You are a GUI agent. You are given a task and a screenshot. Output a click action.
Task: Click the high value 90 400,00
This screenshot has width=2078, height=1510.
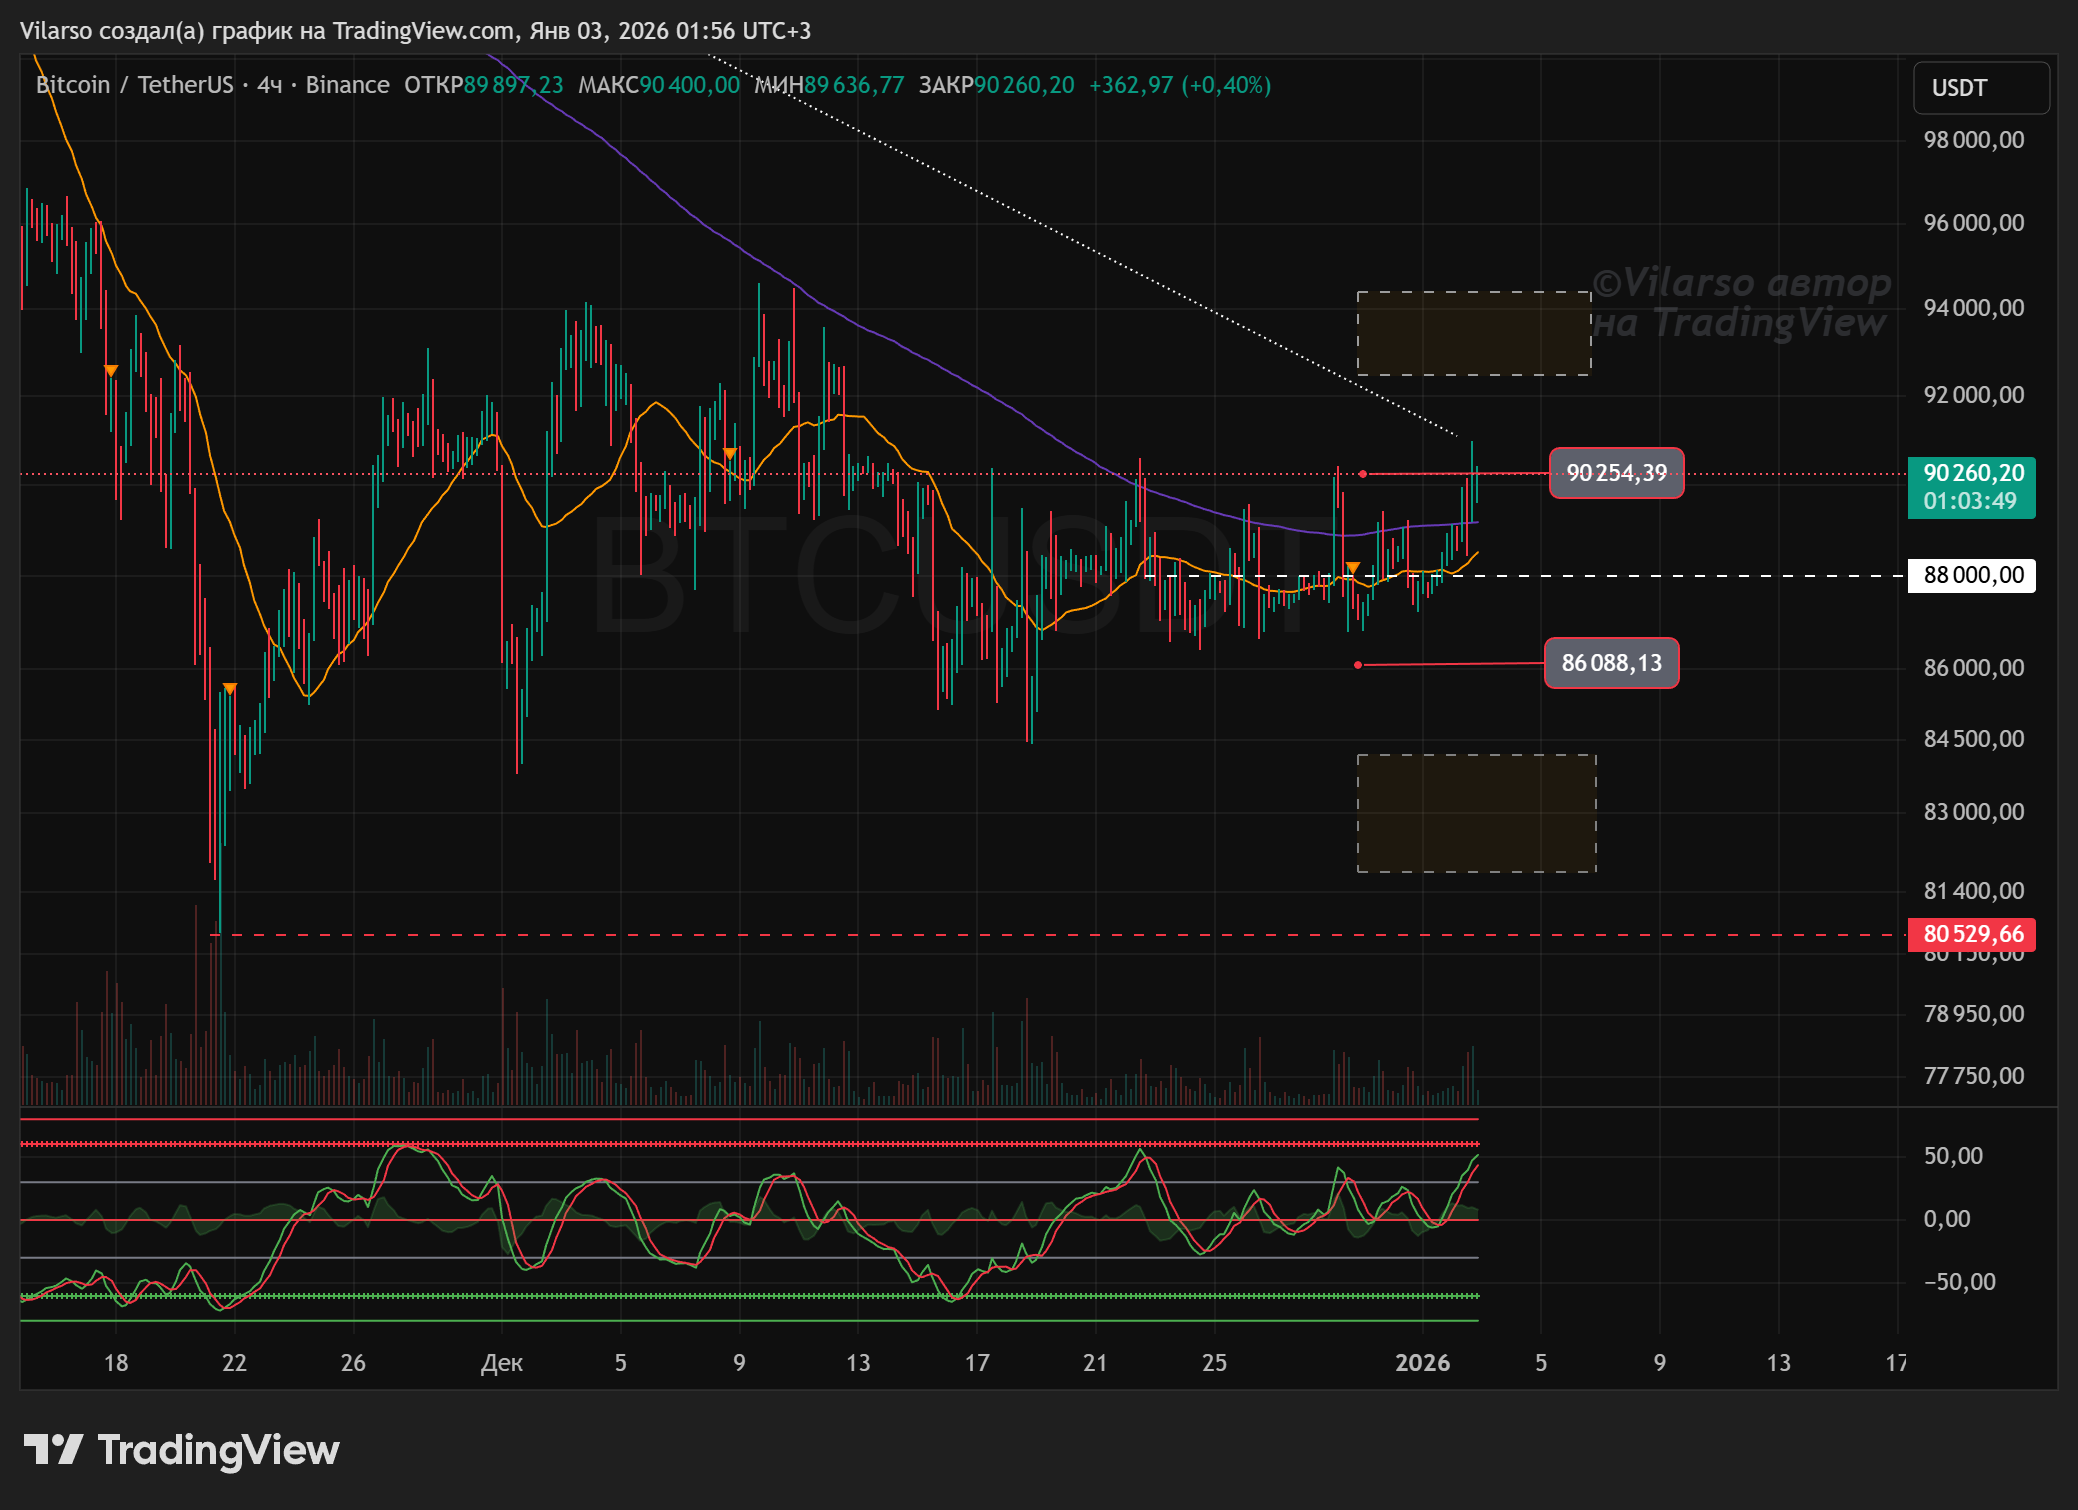[690, 85]
